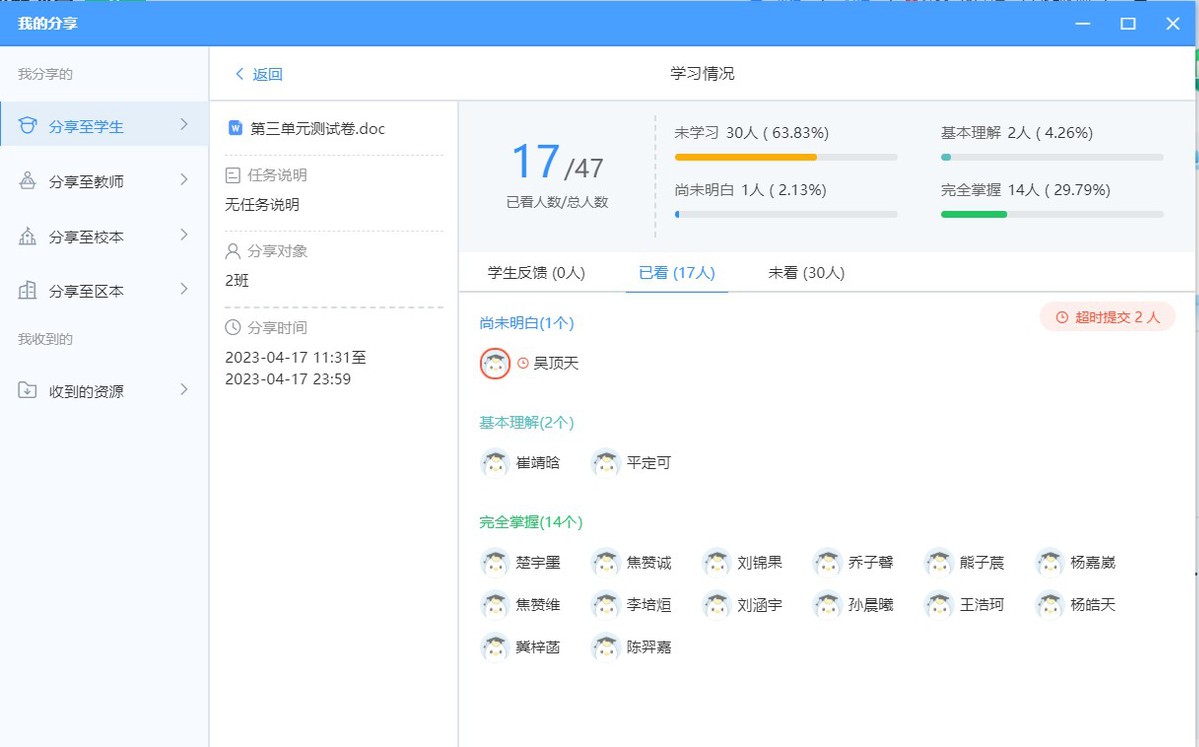Click the 收到的资源 inbox icon
This screenshot has height=747, width=1199.
click(x=28, y=391)
